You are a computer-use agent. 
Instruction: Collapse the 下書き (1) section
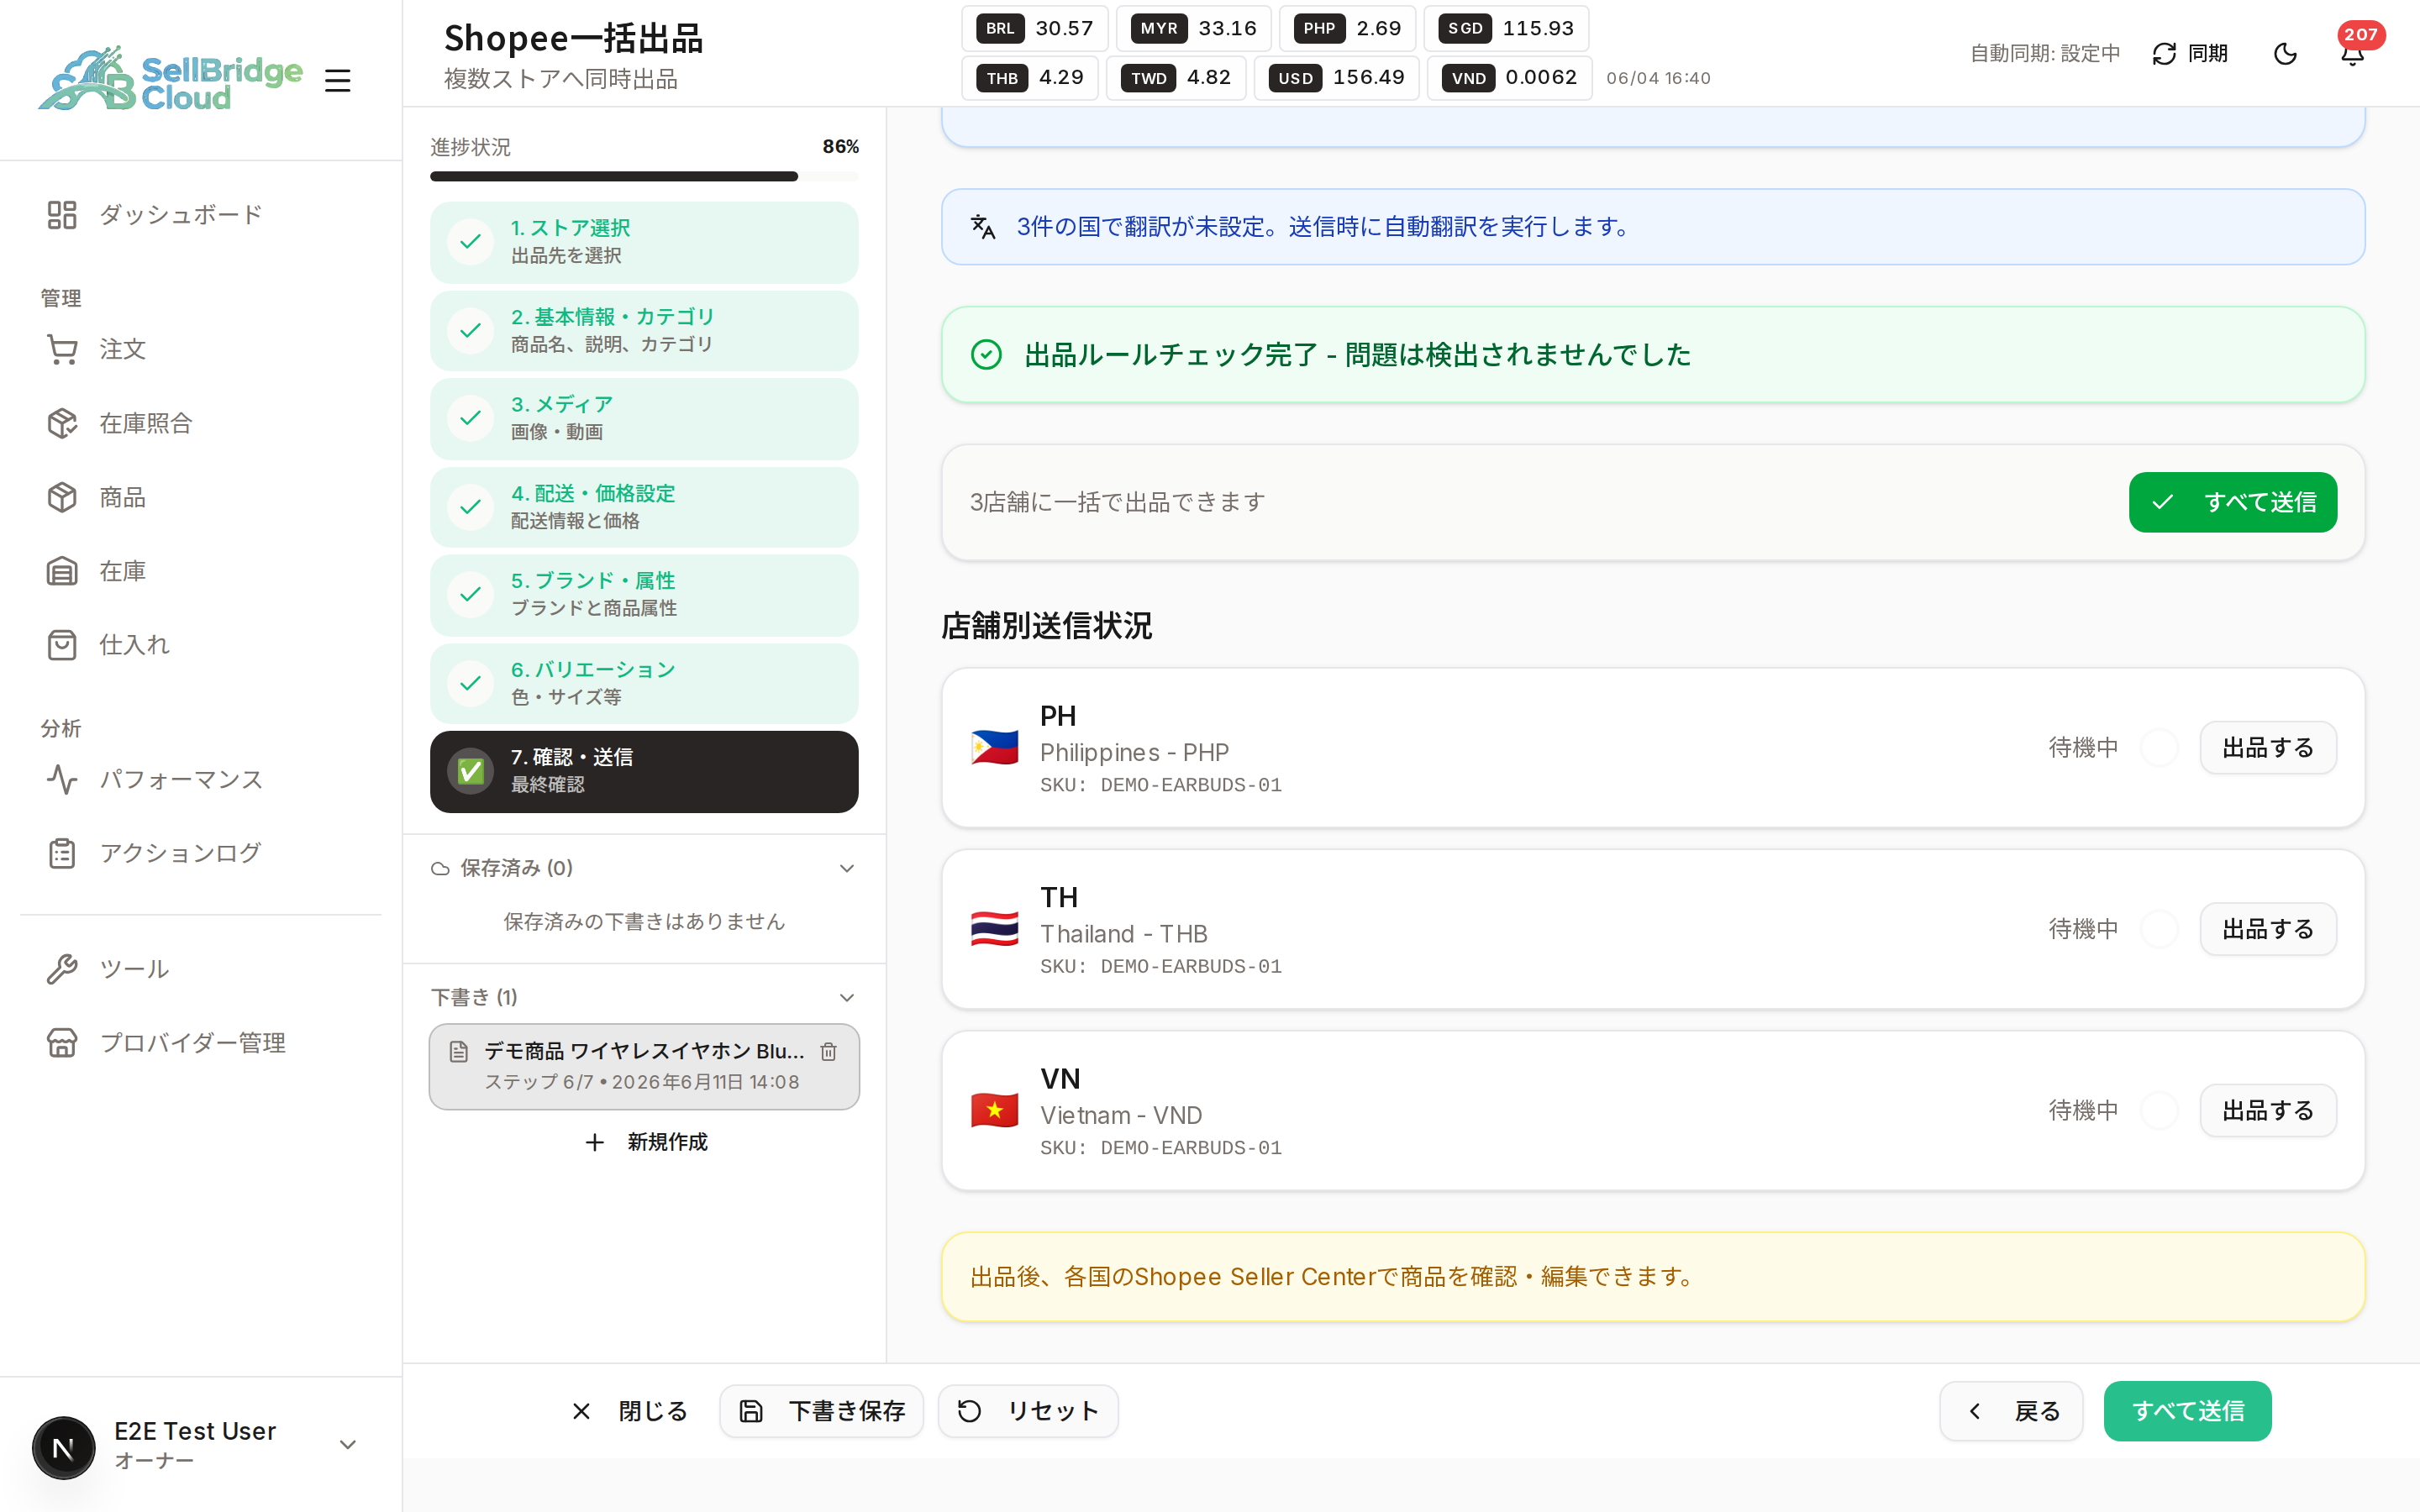pyautogui.click(x=644, y=997)
